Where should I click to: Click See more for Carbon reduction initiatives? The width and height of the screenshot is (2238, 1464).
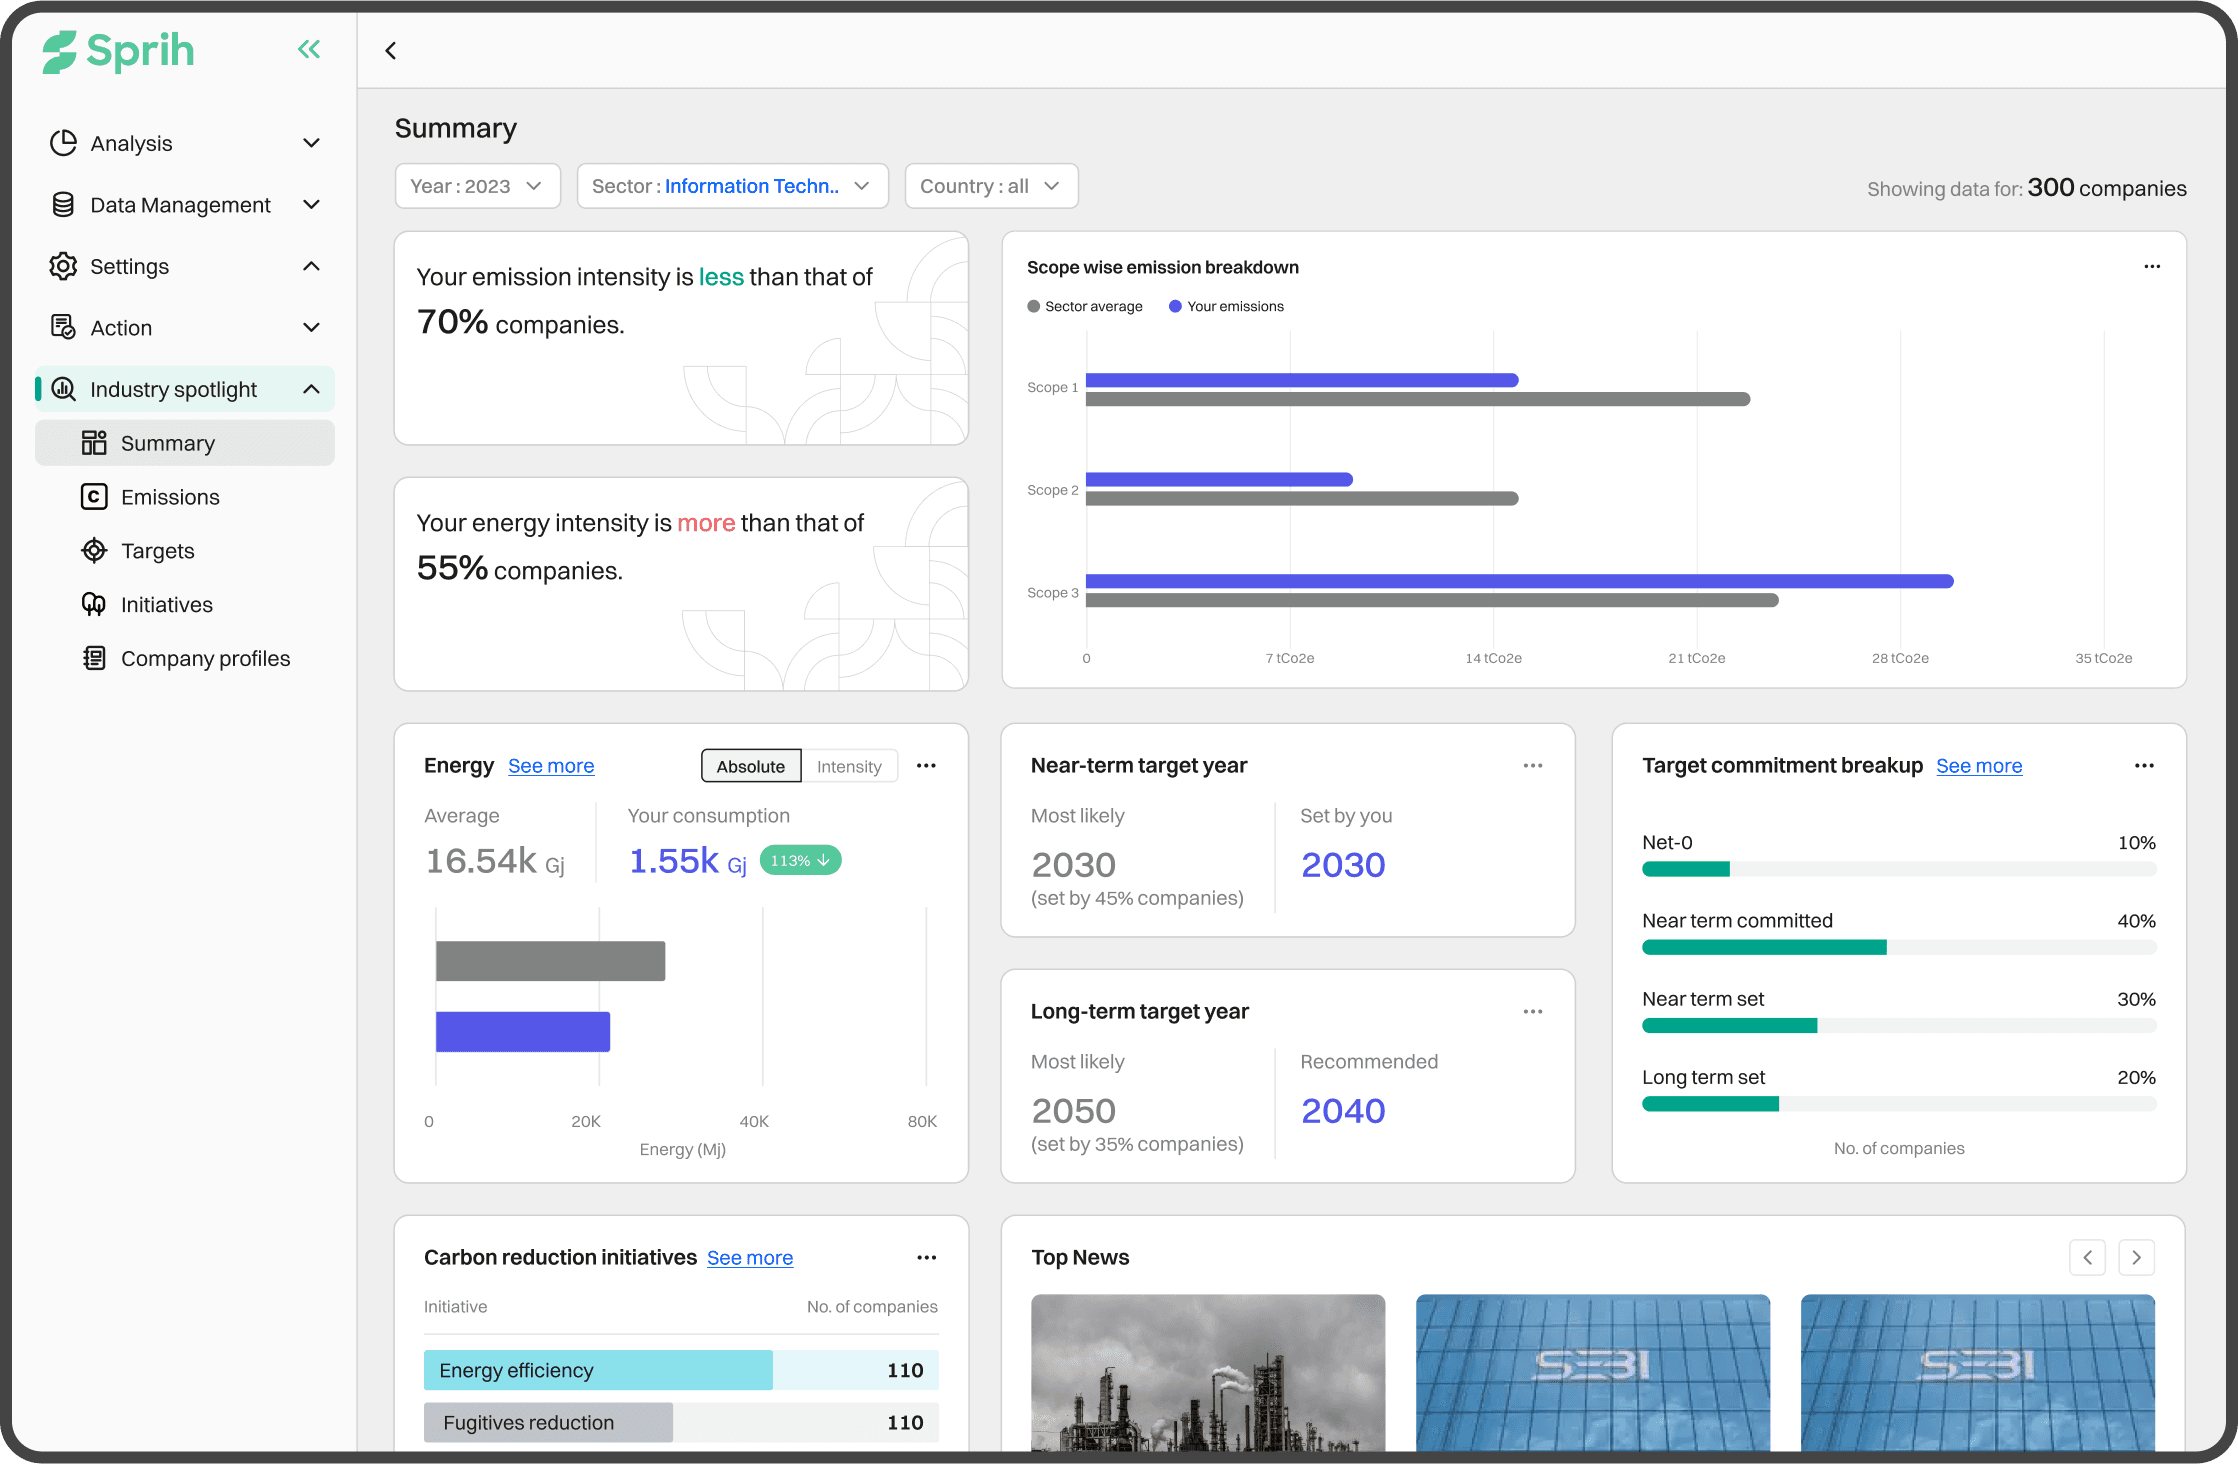749,1258
